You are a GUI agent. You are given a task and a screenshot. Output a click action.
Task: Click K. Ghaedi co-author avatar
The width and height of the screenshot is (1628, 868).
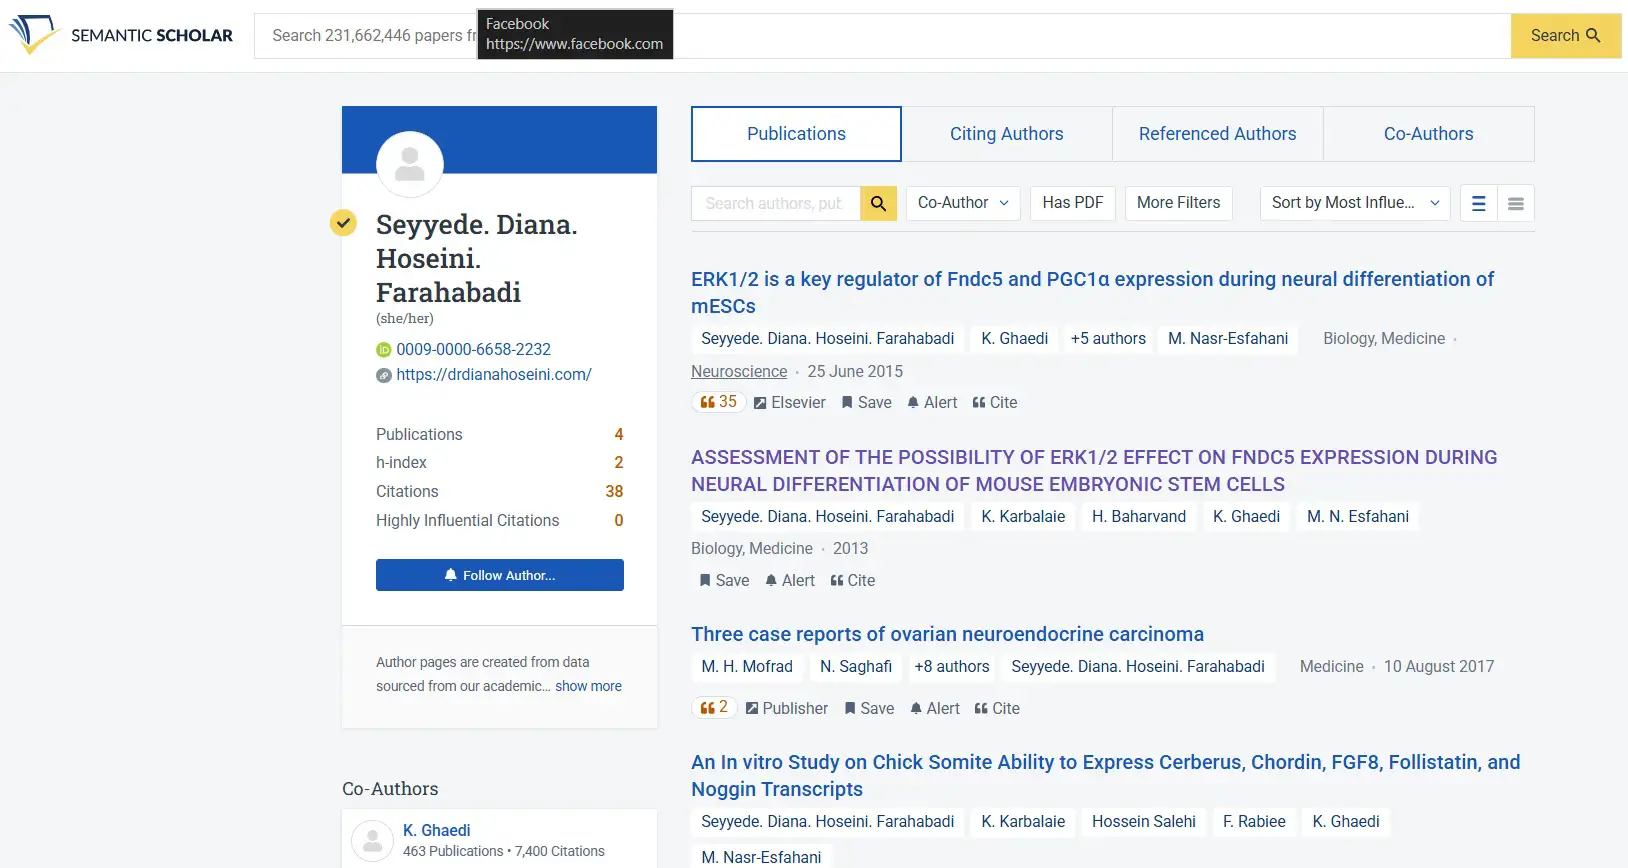point(373,841)
